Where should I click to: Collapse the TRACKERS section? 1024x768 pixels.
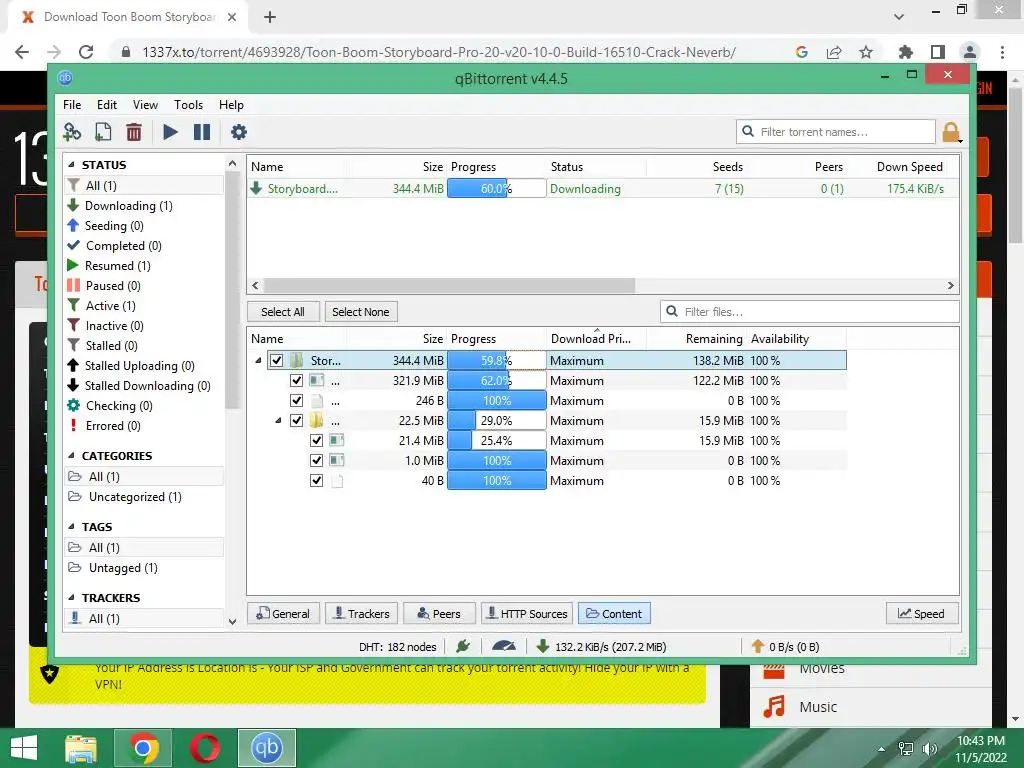[x=71, y=598]
